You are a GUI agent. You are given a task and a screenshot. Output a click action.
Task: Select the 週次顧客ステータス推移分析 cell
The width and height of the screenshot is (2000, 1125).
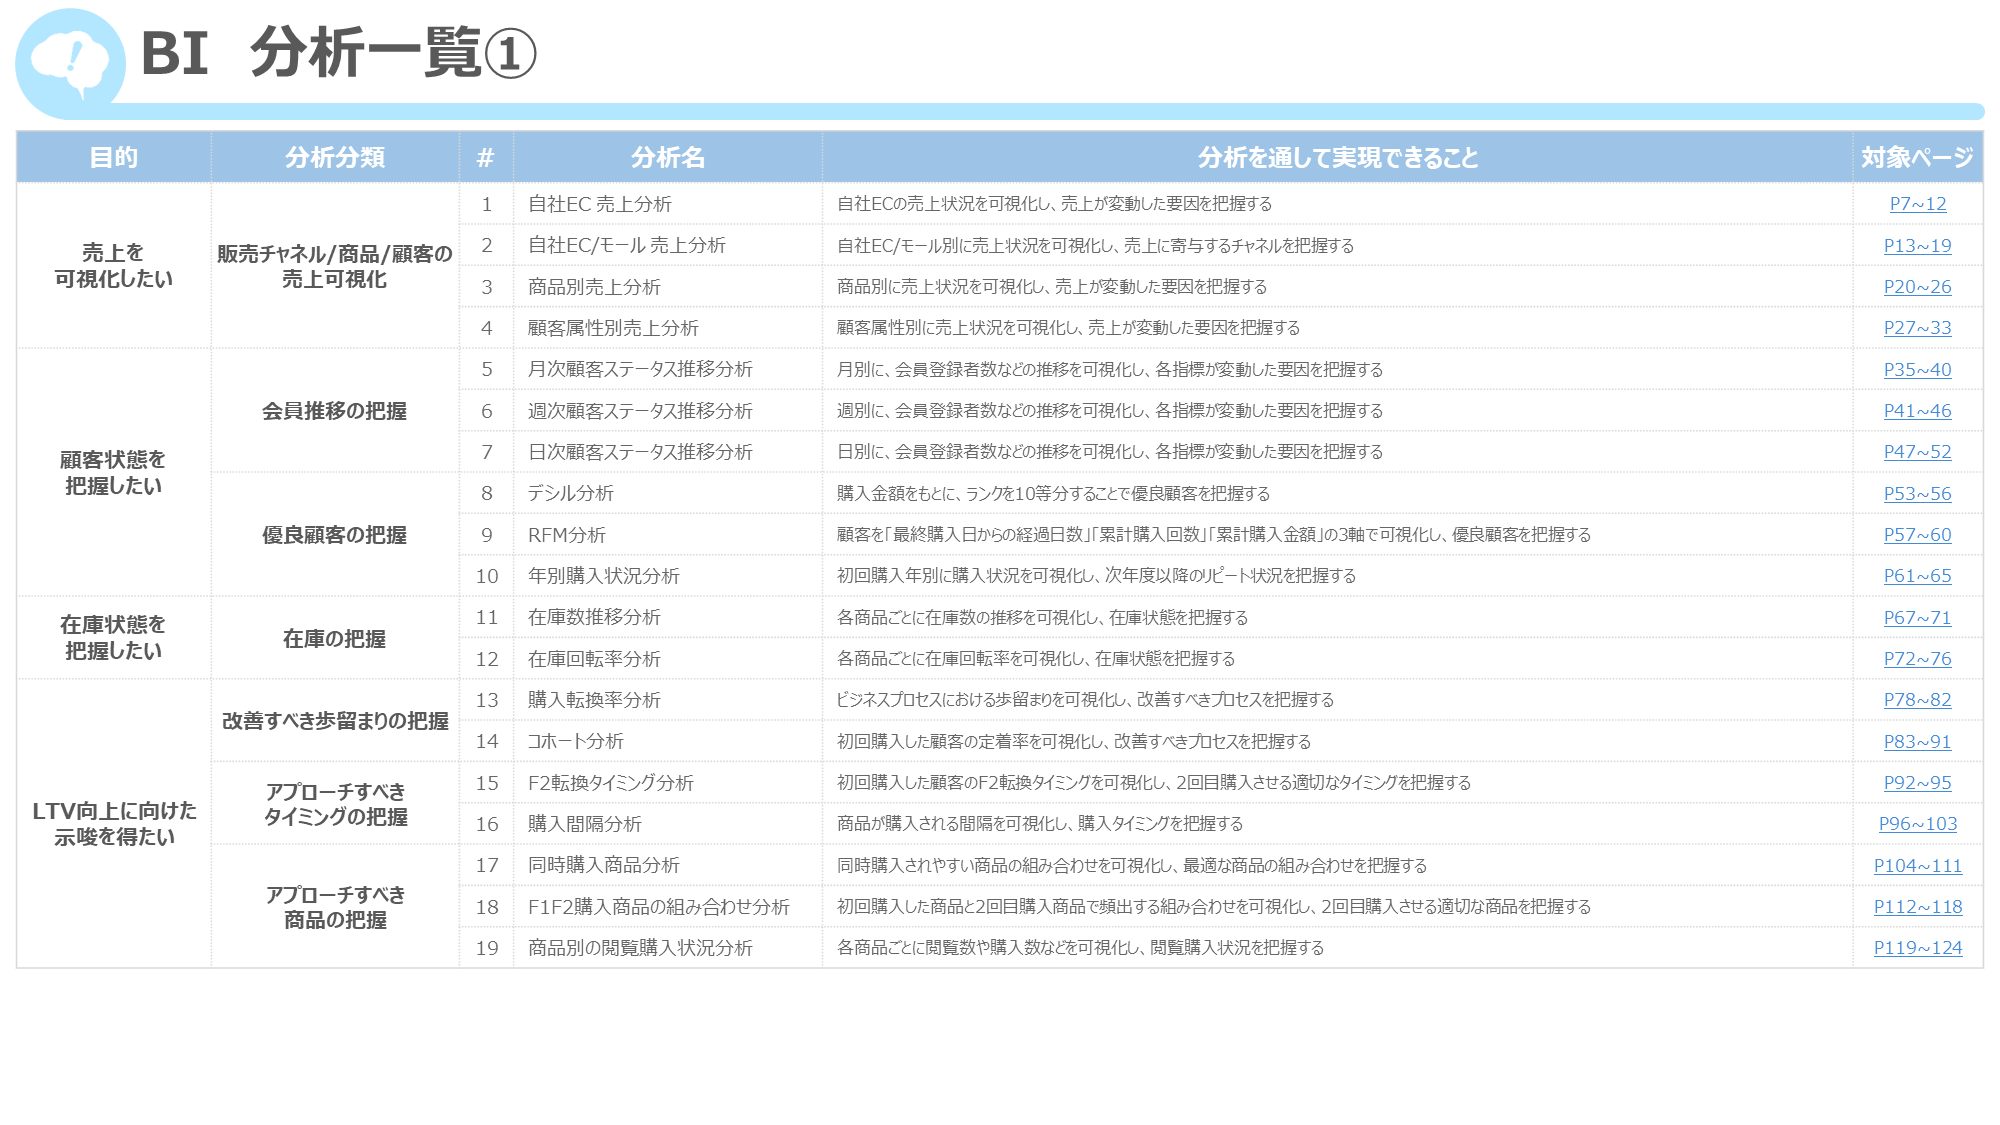point(668,411)
